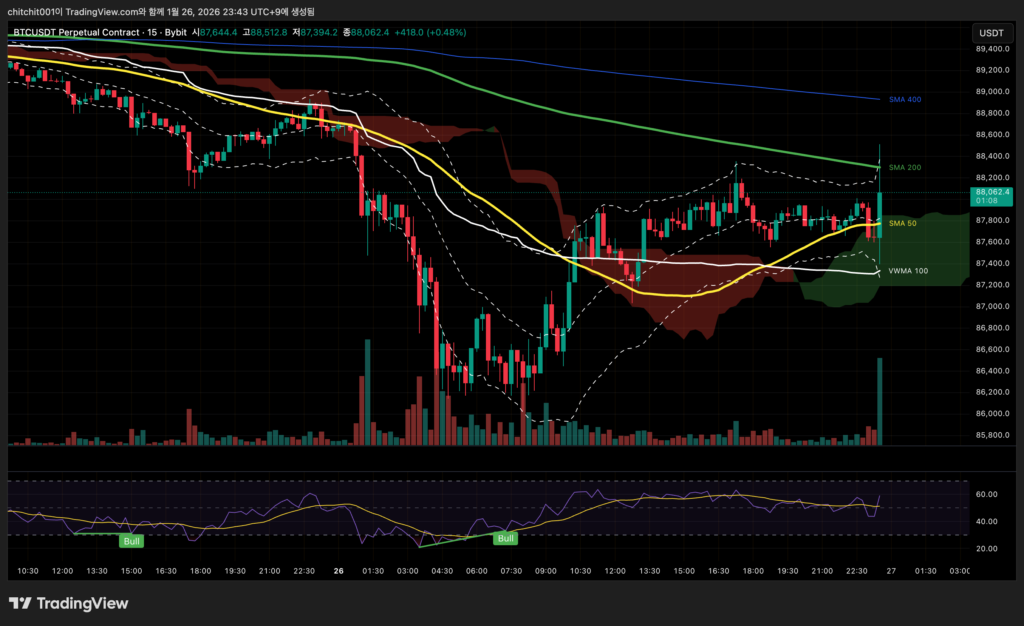Click the 09:00 label on time axis
Viewport: 1024px width, 626px height.
tap(545, 571)
